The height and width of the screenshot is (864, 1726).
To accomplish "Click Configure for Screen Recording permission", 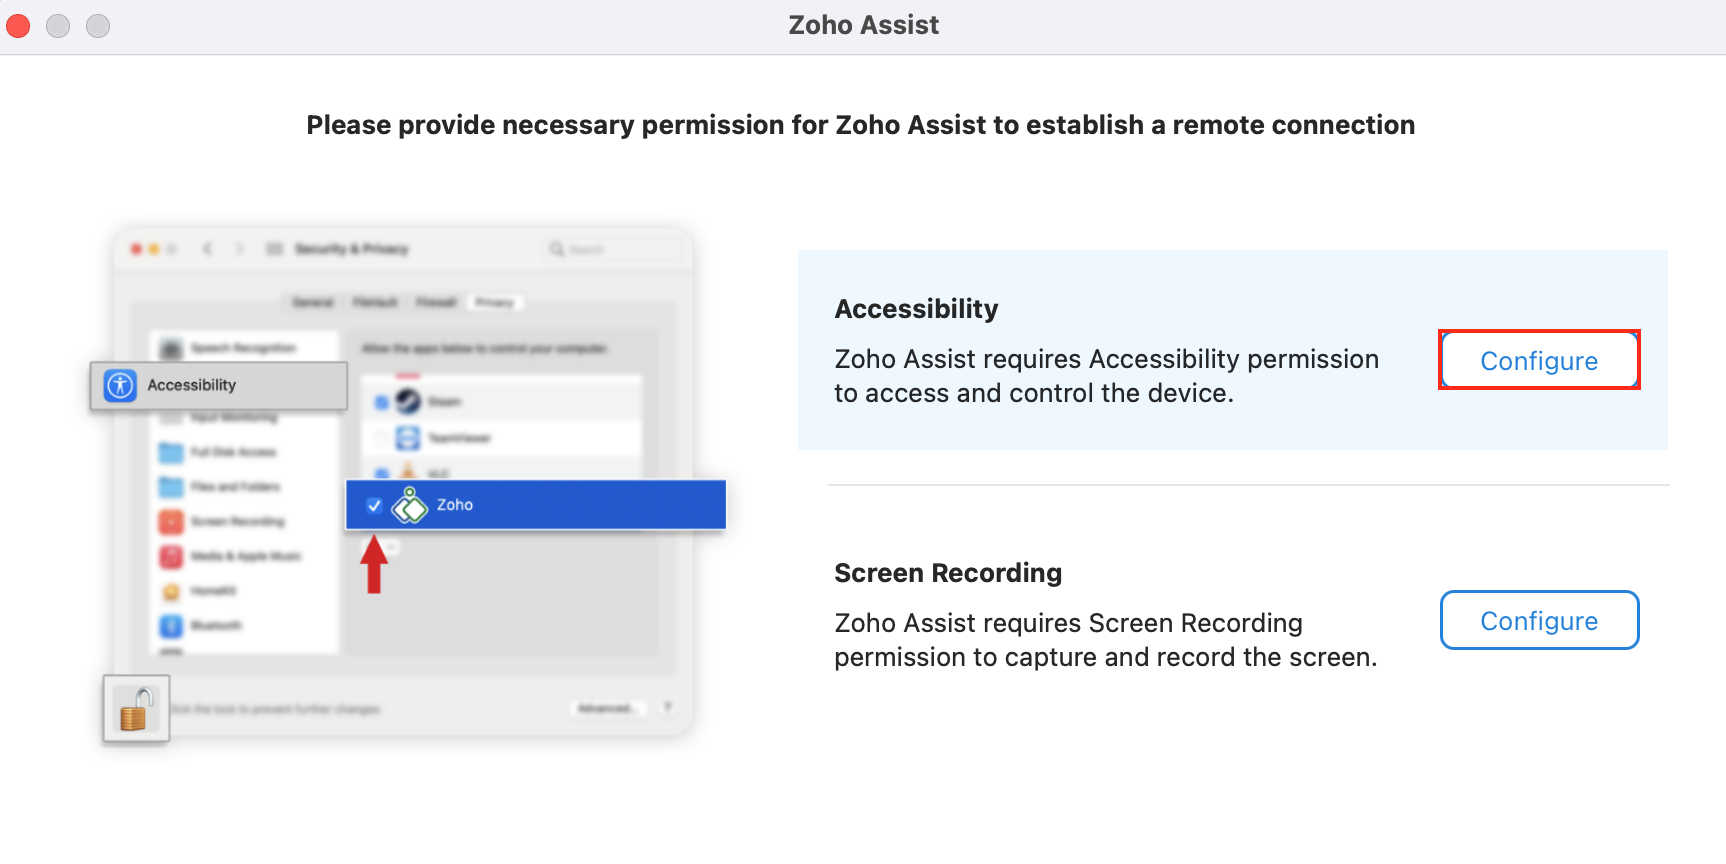I will pos(1539,620).
